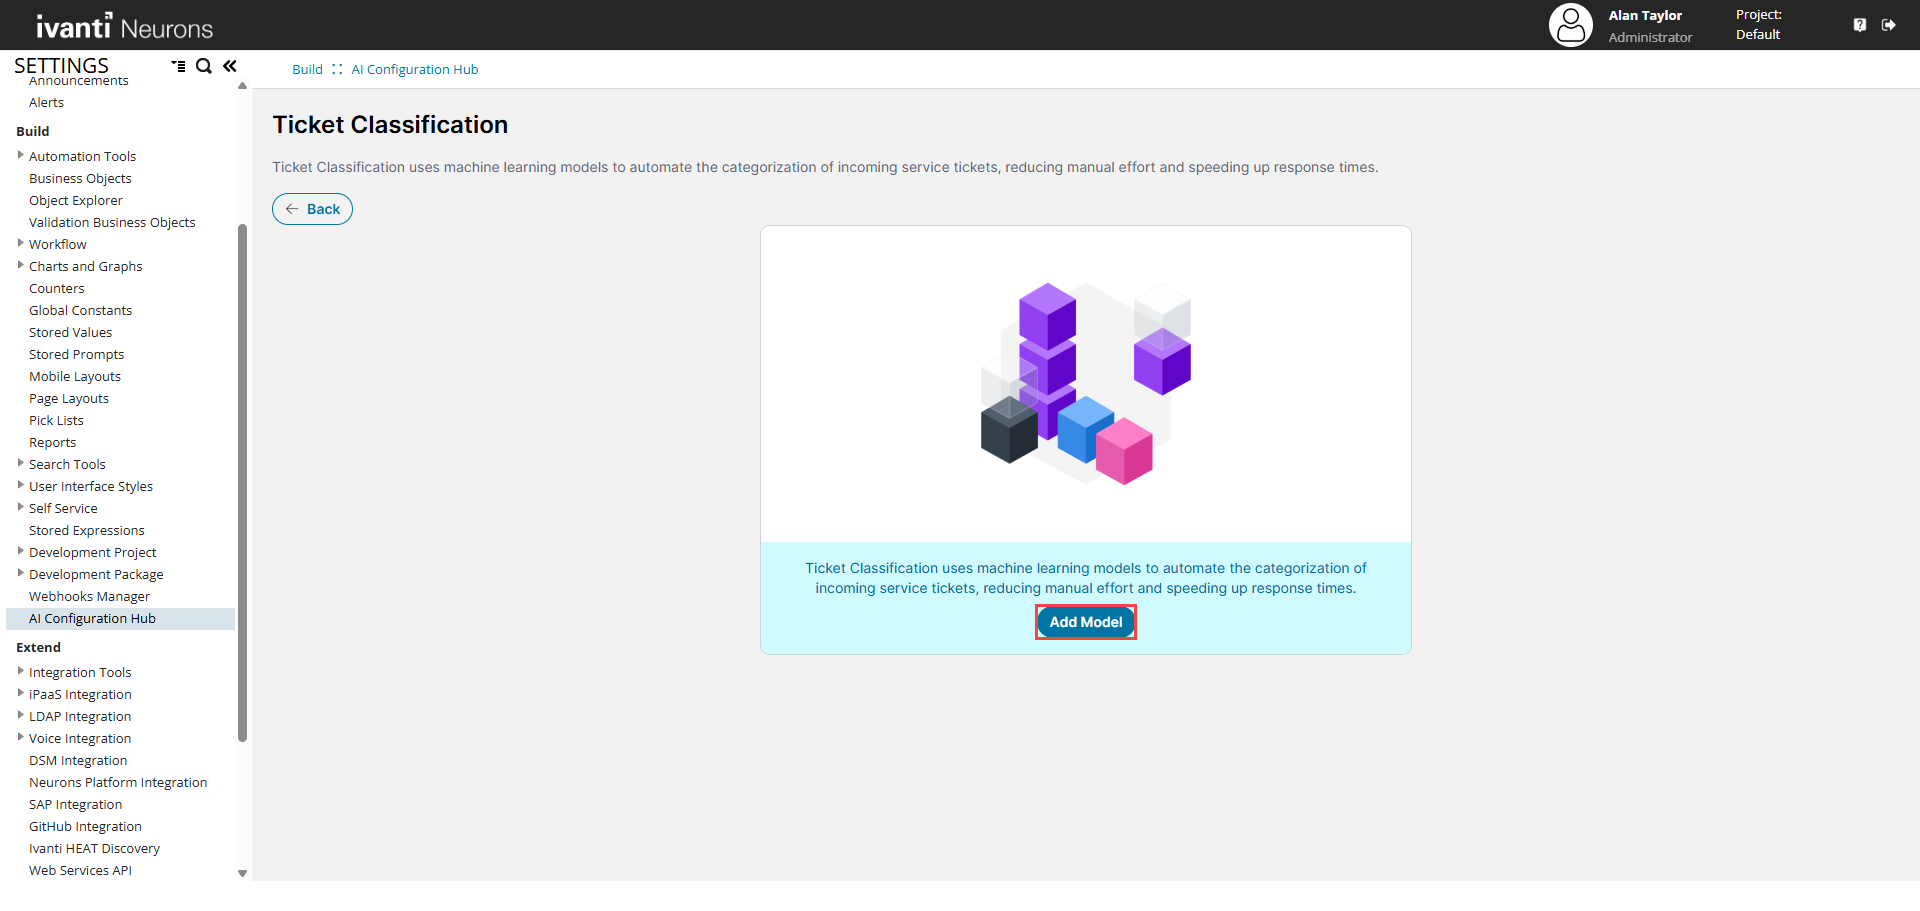
Task: Open Counters settings item
Action: [57, 289]
